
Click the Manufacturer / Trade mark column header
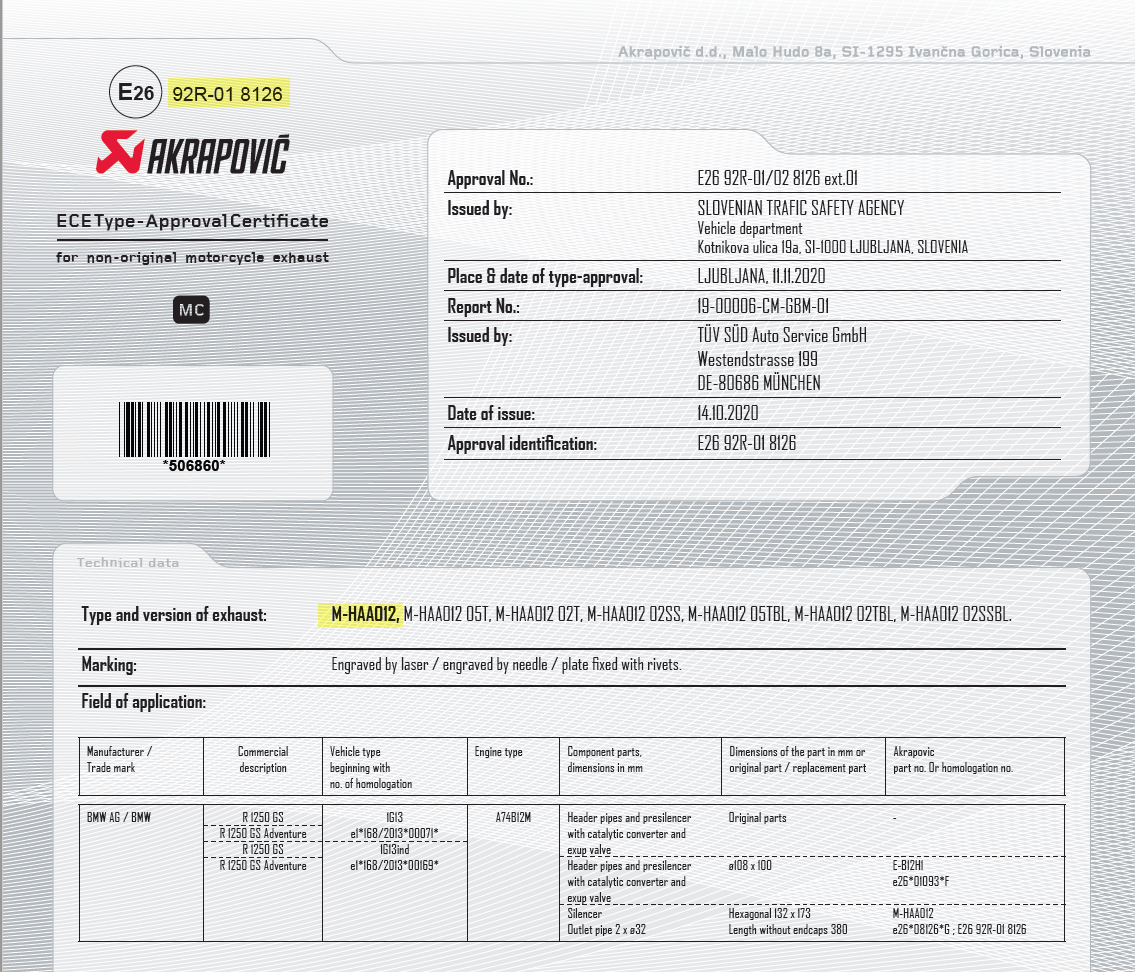pos(119,759)
